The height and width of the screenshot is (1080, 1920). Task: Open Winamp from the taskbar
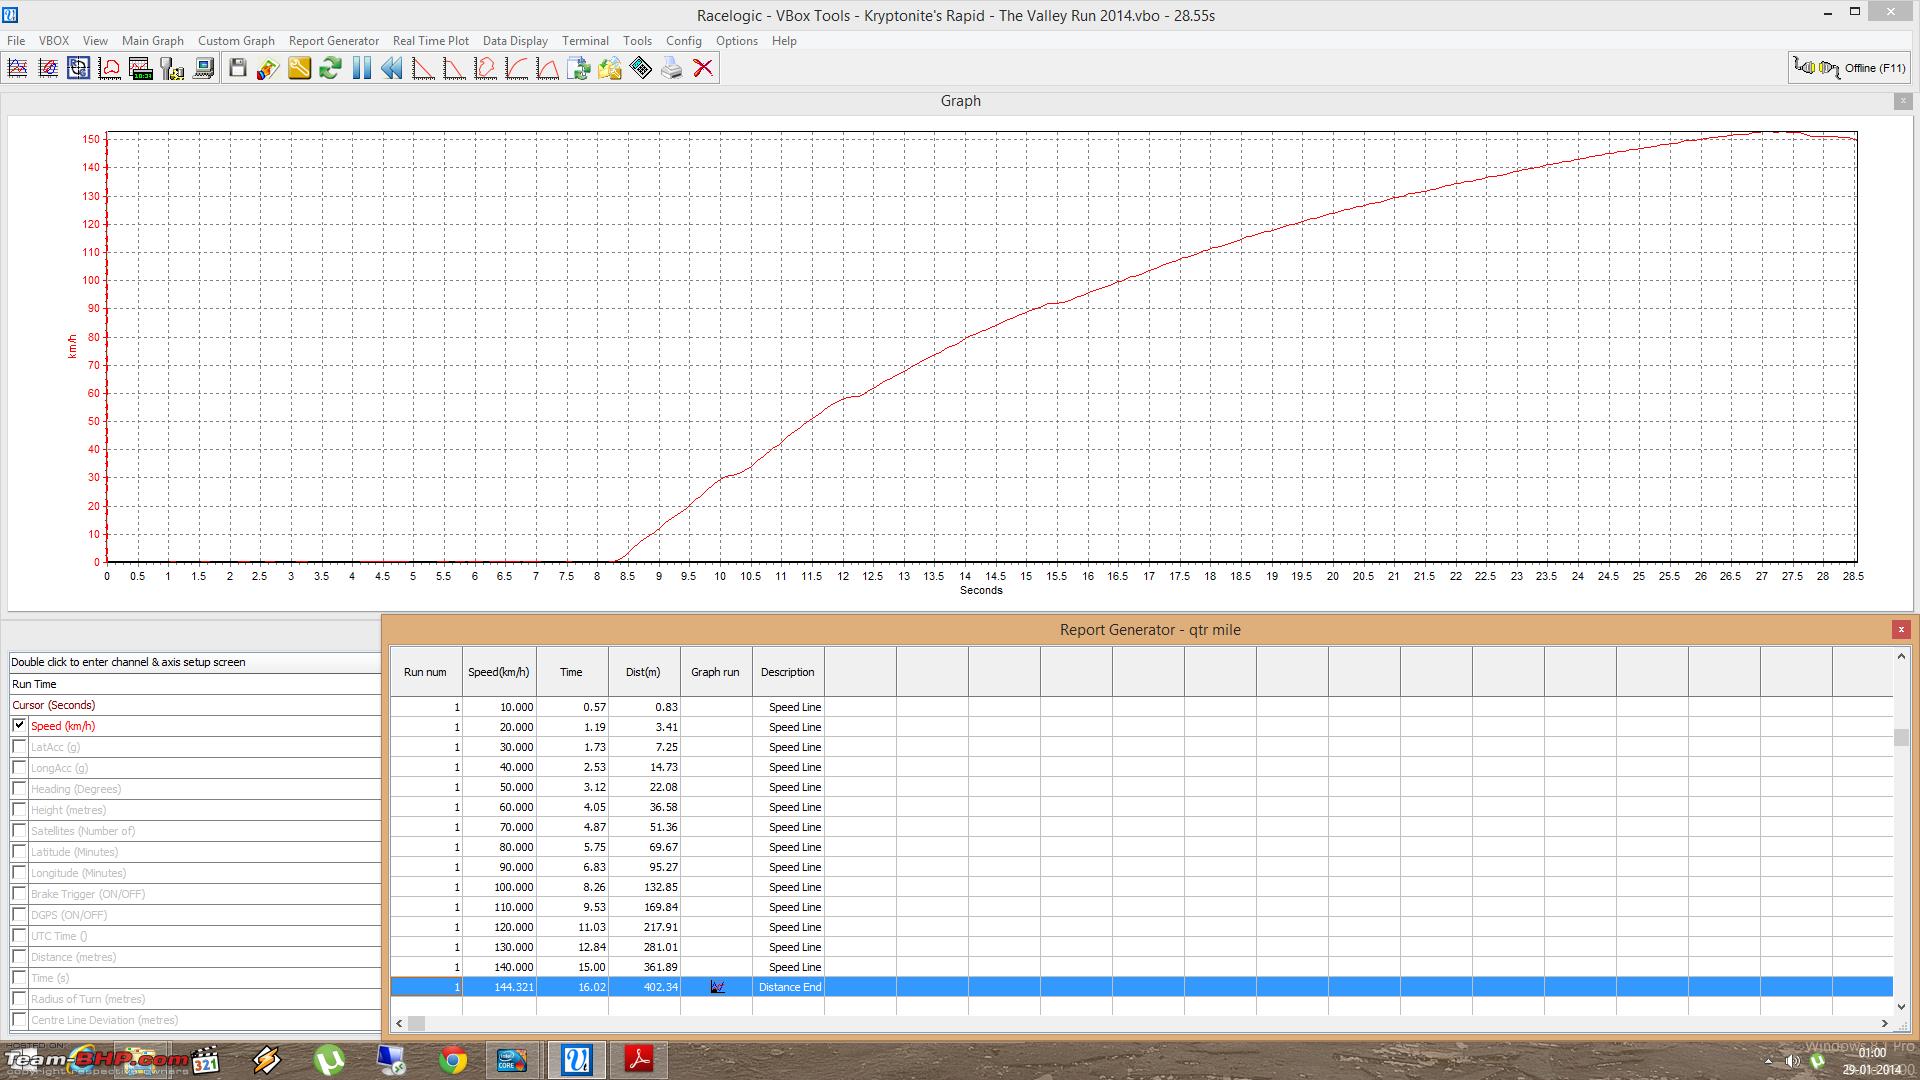(x=267, y=1060)
